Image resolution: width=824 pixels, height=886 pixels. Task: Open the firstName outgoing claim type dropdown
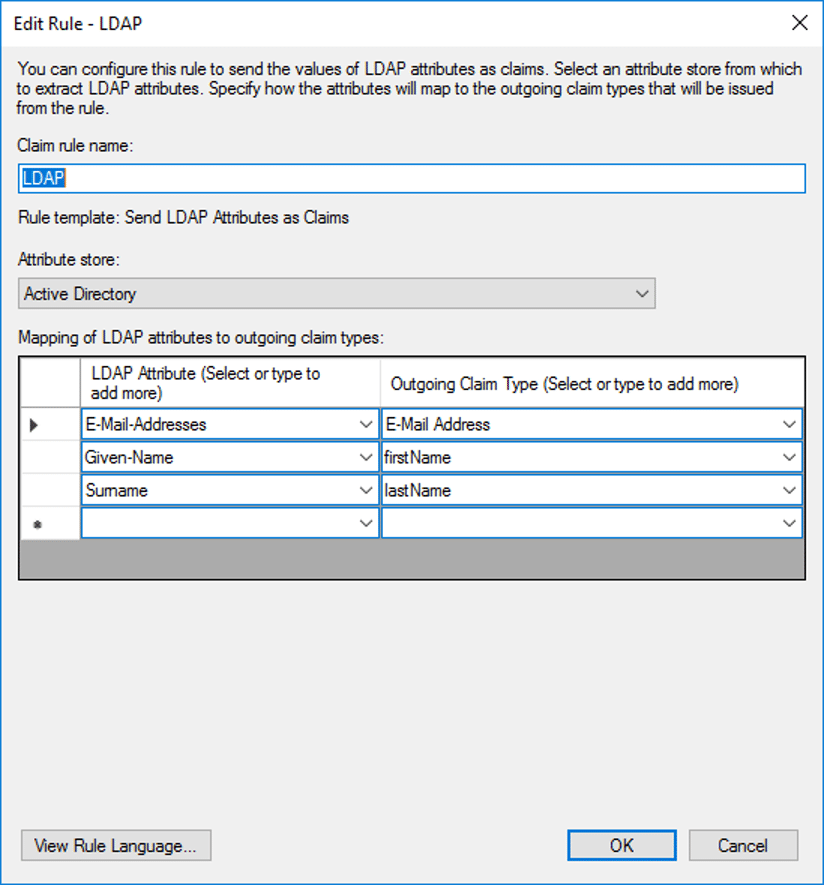tap(790, 457)
